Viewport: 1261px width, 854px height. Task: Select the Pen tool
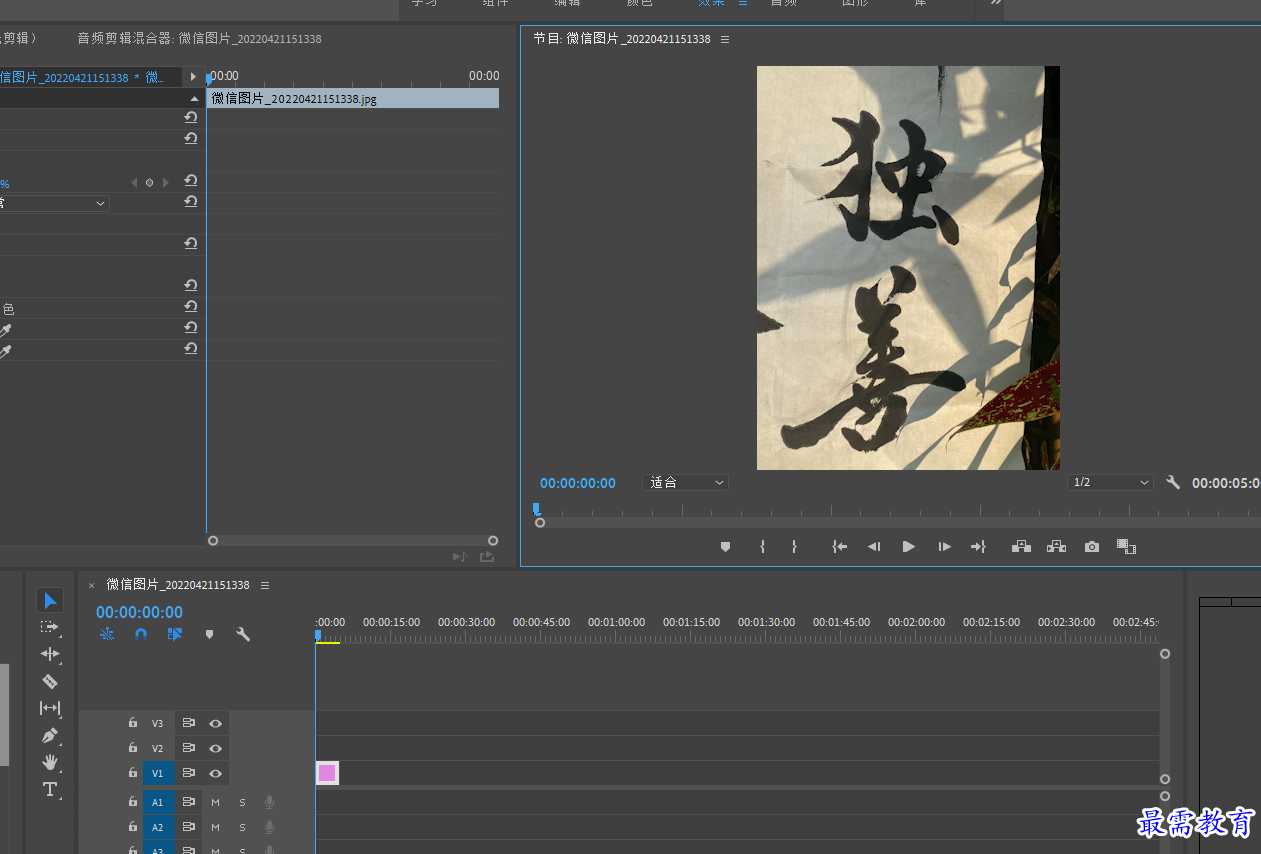[x=50, y=735]
